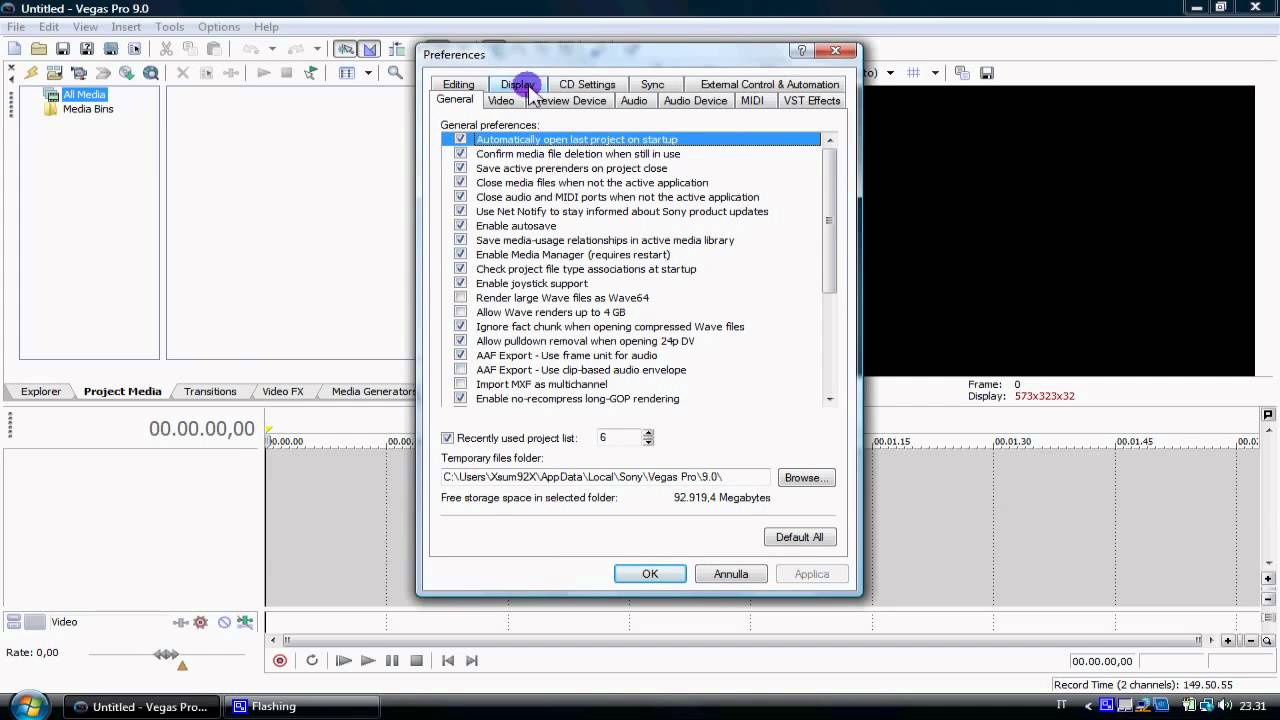The height and width of the screenshot is (720, 1280).
Task: Open Overlays grid dropdown arrow in preview
Action: [936, 73]
